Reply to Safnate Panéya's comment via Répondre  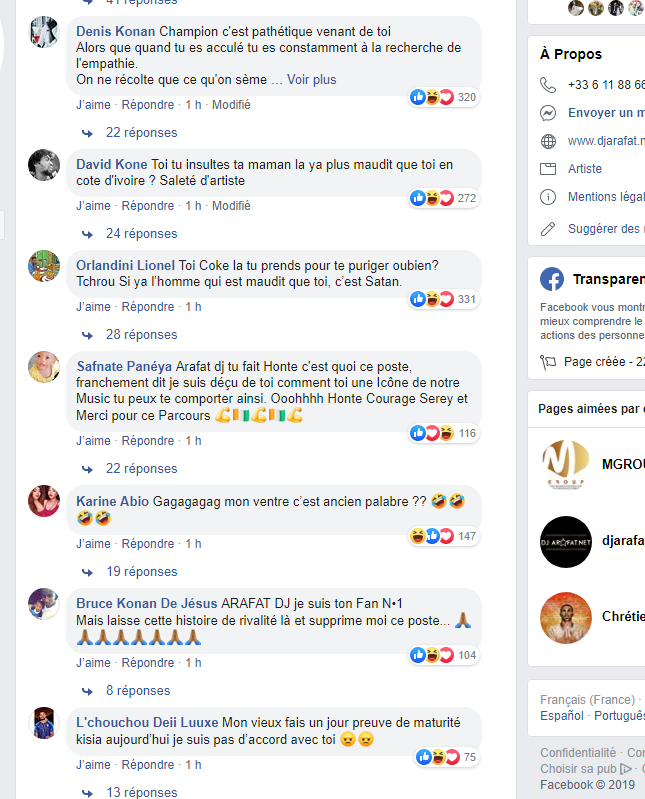[x=148, y=440]
